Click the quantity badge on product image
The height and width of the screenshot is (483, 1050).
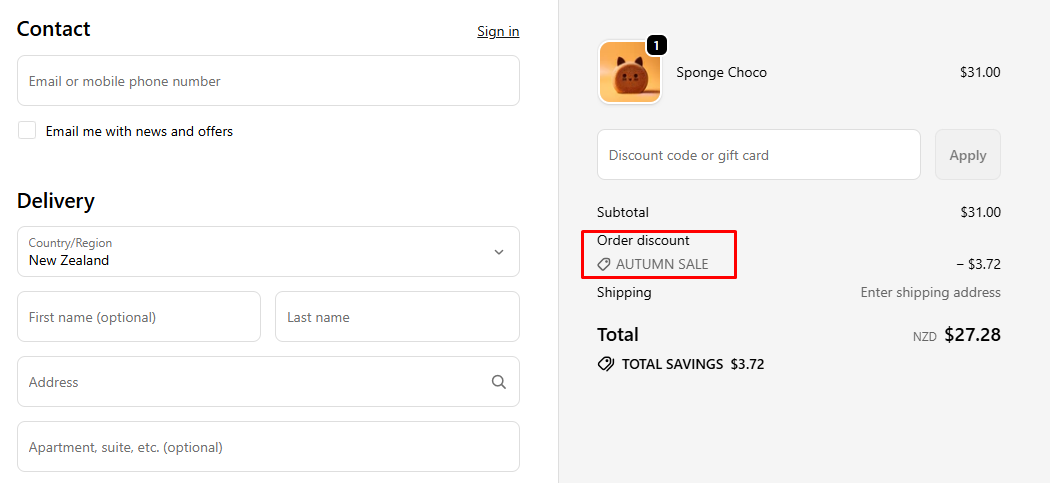(x=656, y=45)
